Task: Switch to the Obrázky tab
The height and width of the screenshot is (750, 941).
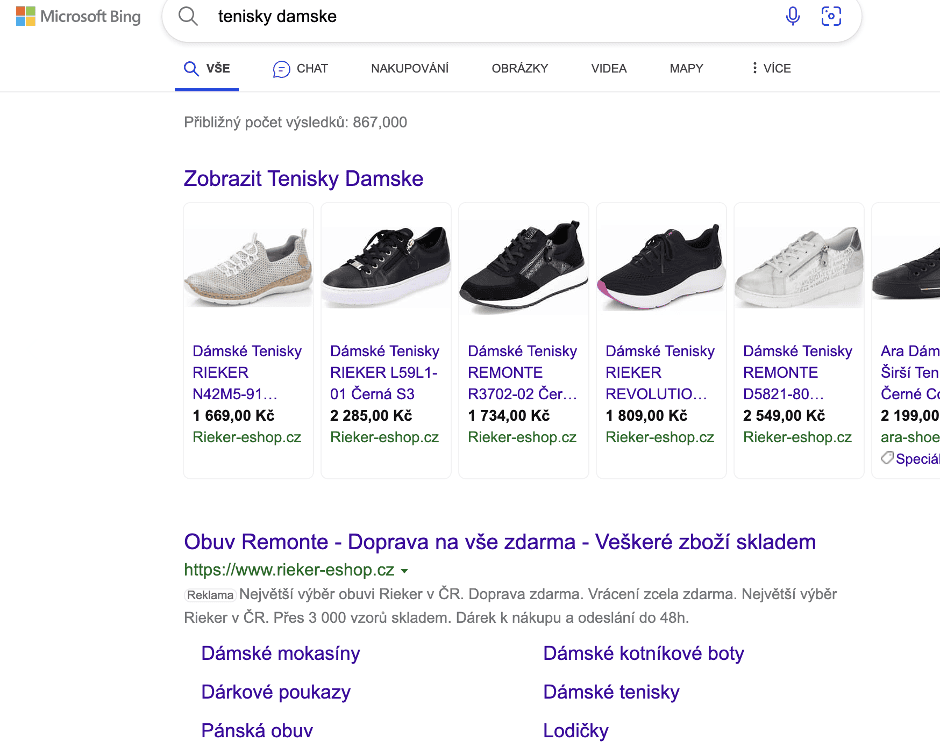Action: coord(519,69)
